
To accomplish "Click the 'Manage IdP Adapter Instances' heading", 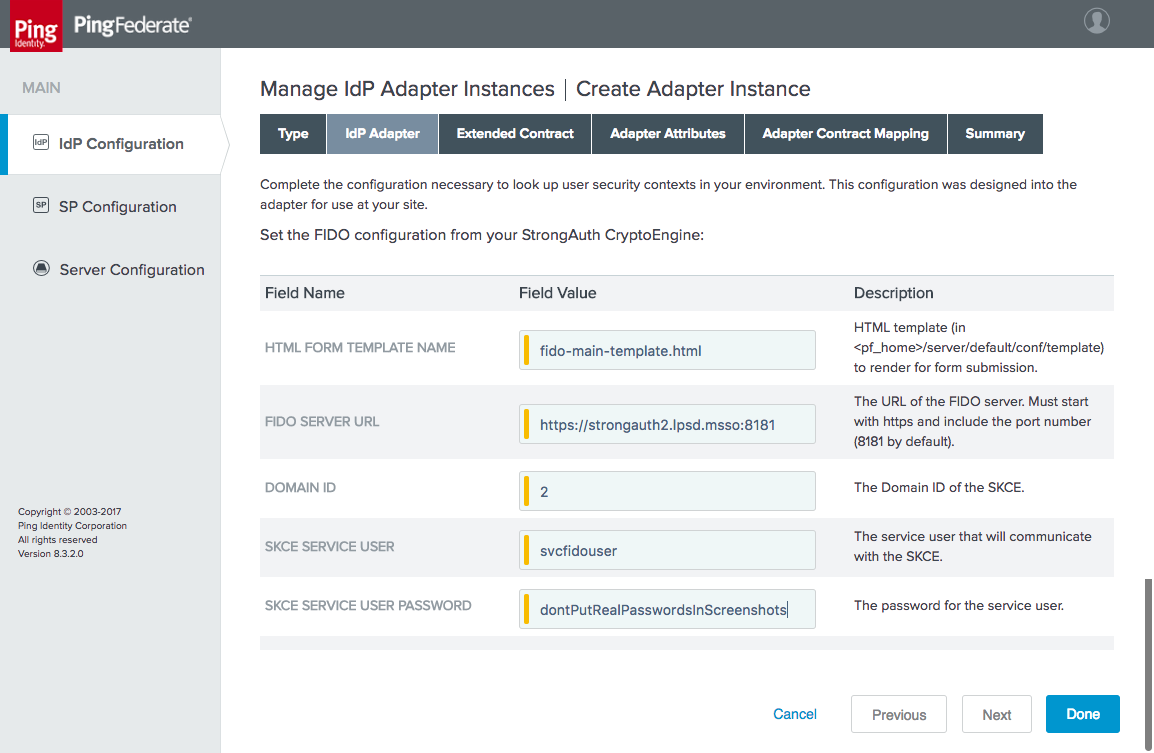I will click(407, 89).
